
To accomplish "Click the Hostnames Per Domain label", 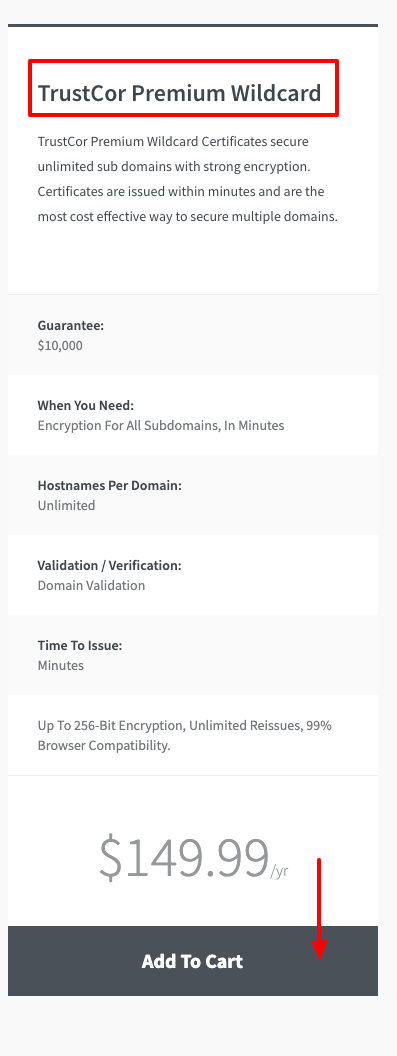I will point(109,486).
